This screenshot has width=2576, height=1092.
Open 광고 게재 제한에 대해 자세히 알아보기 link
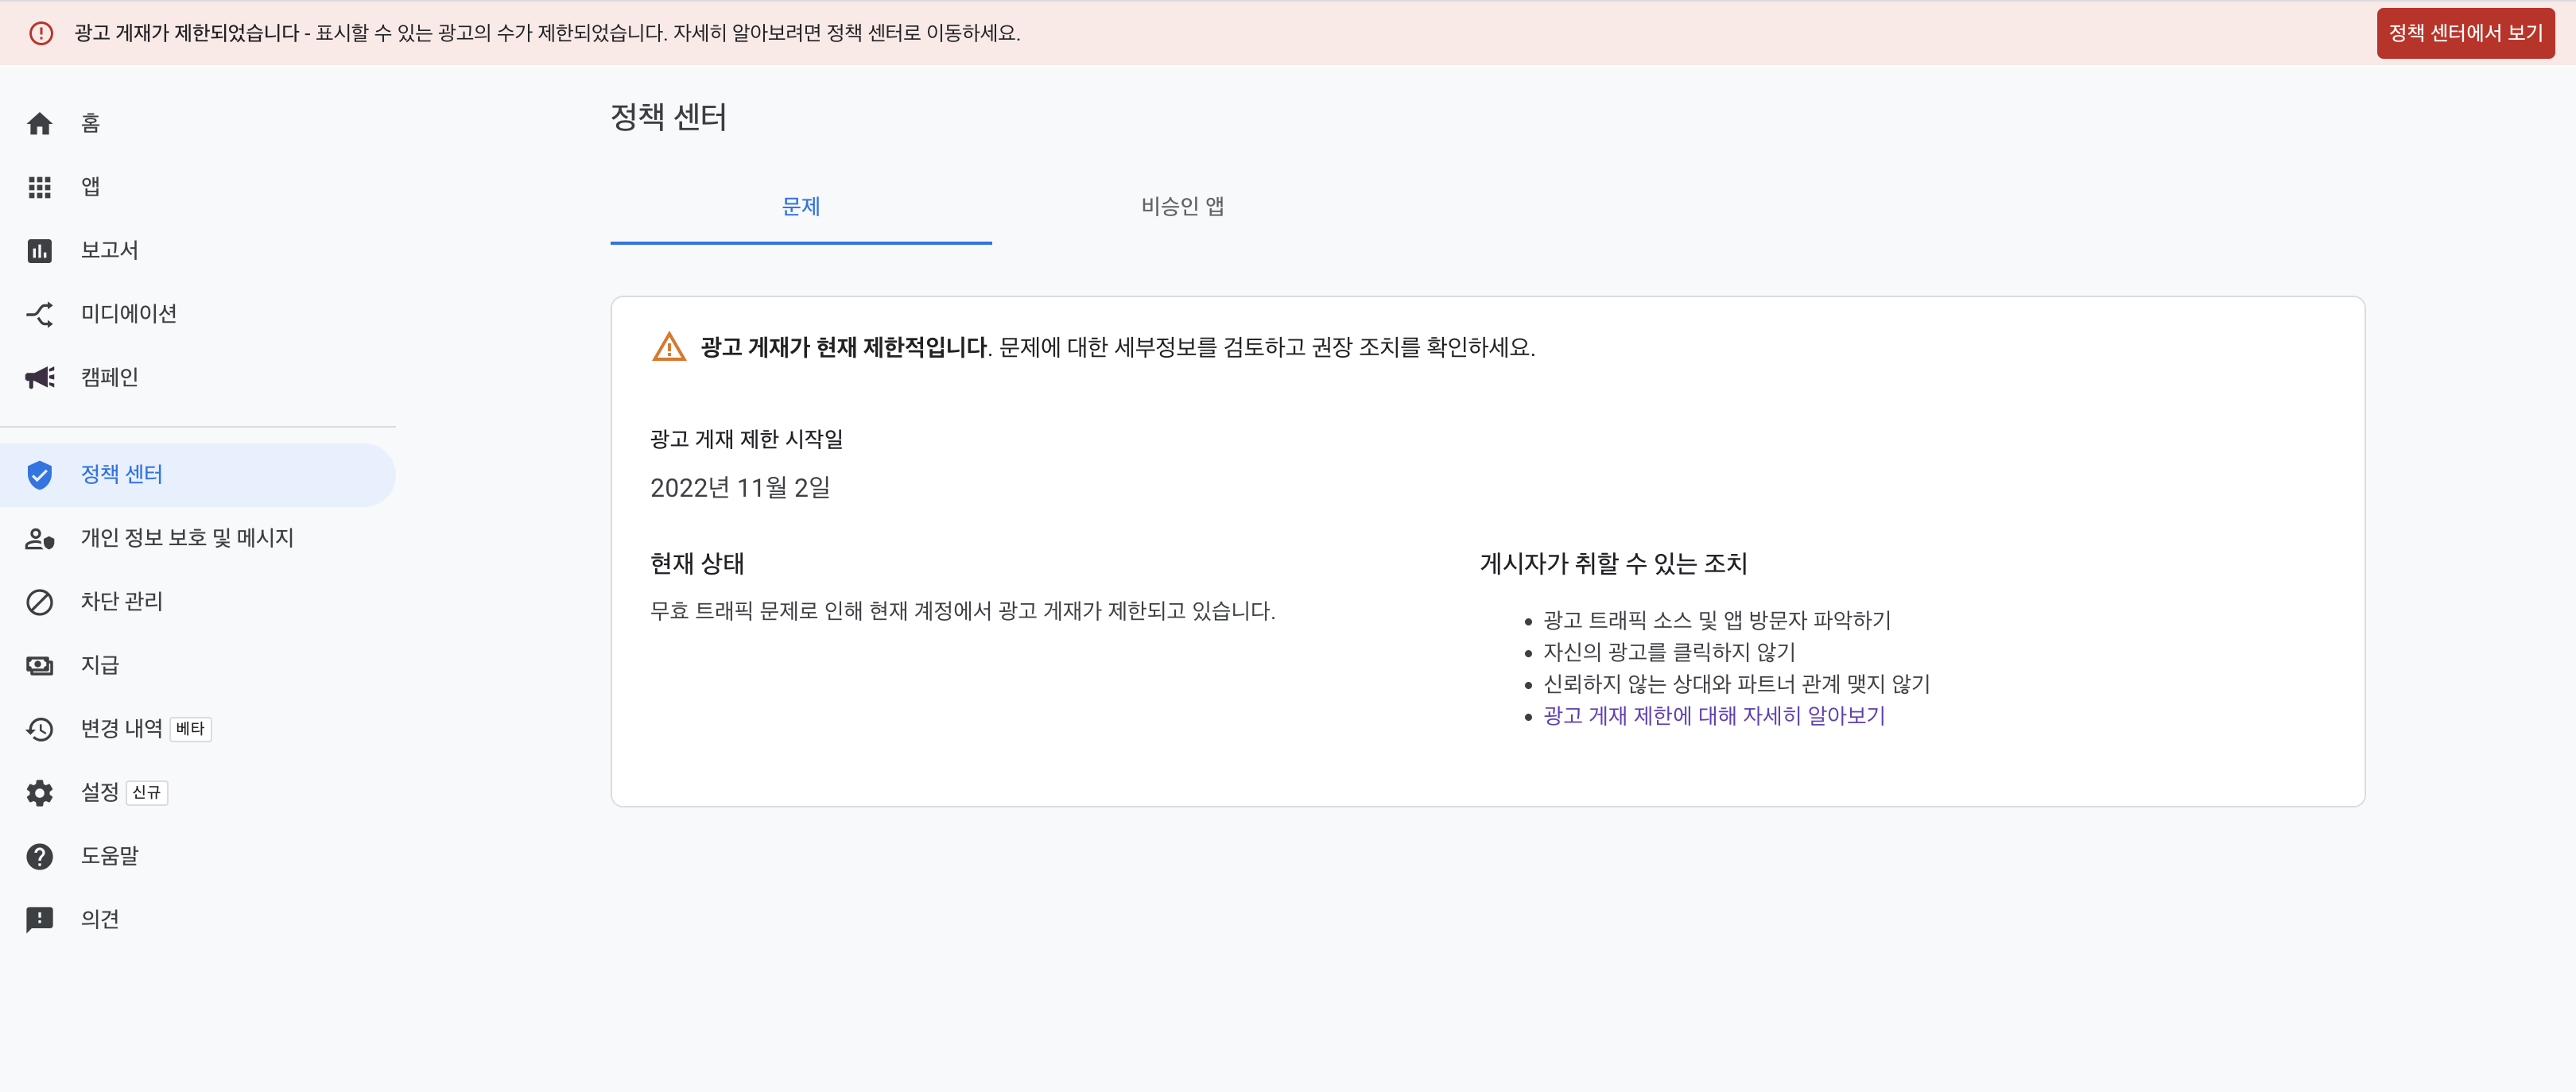pyautogui.click(x=1713, y=716)
